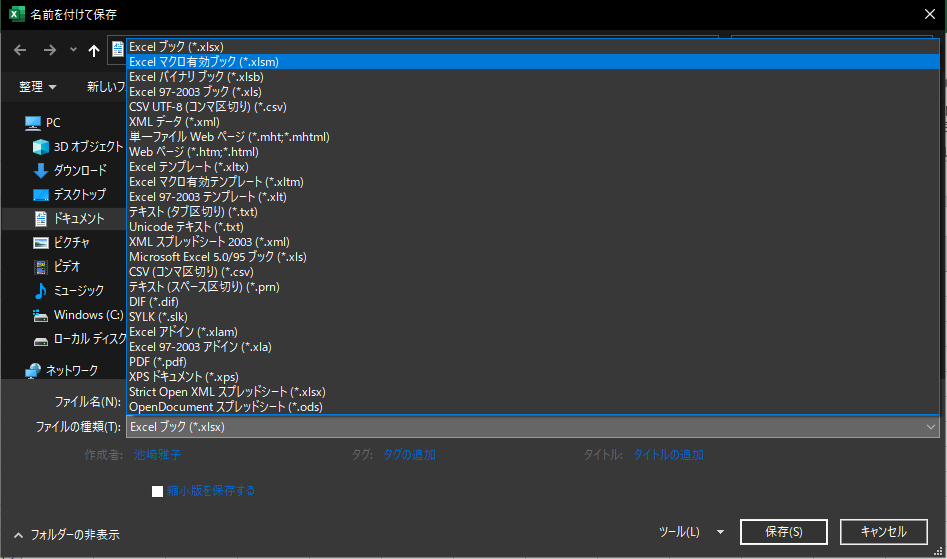Click 保存(S) button

tap(784, 532)
